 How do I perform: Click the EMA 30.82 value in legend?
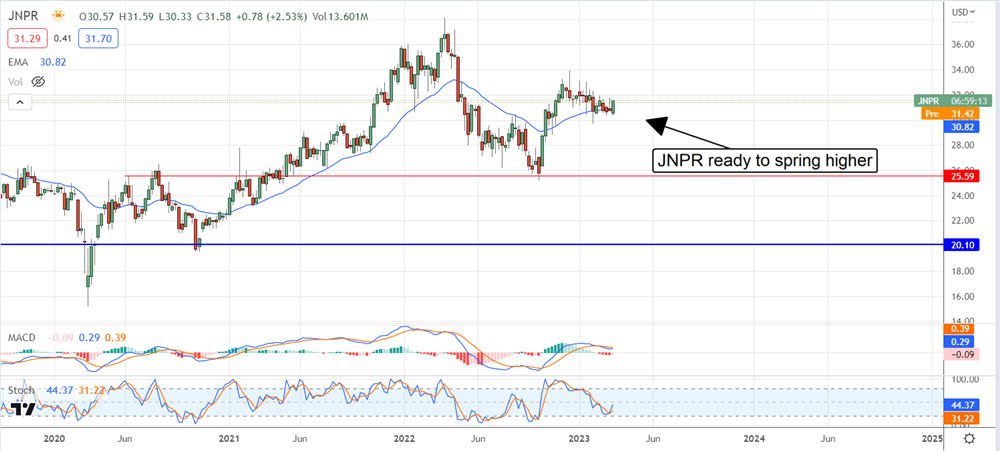(53, 62)
